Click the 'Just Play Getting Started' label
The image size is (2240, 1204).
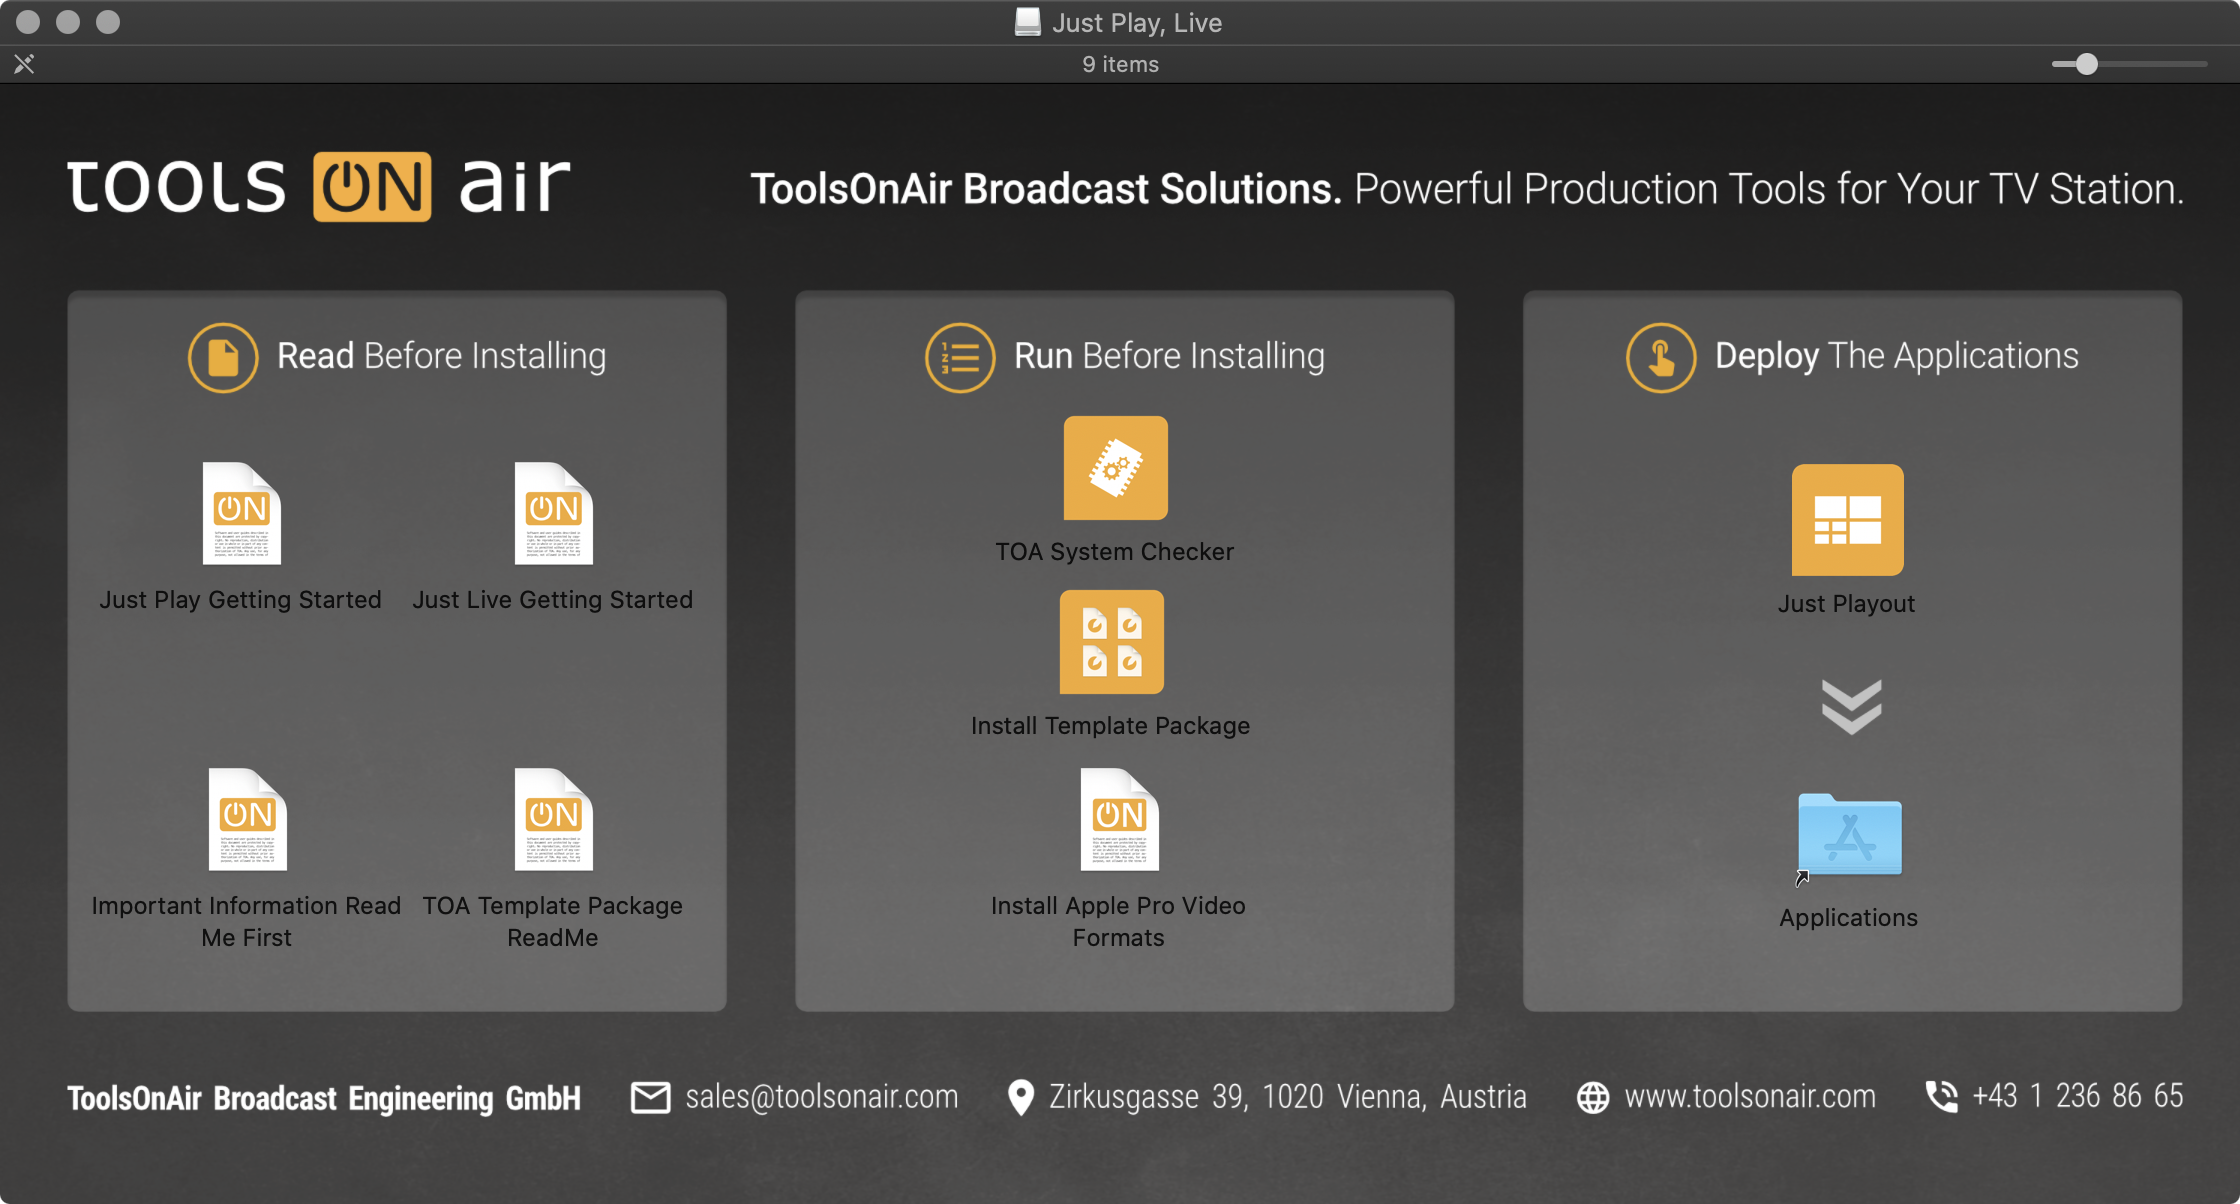pyautogui.click(x=240, y=600)
